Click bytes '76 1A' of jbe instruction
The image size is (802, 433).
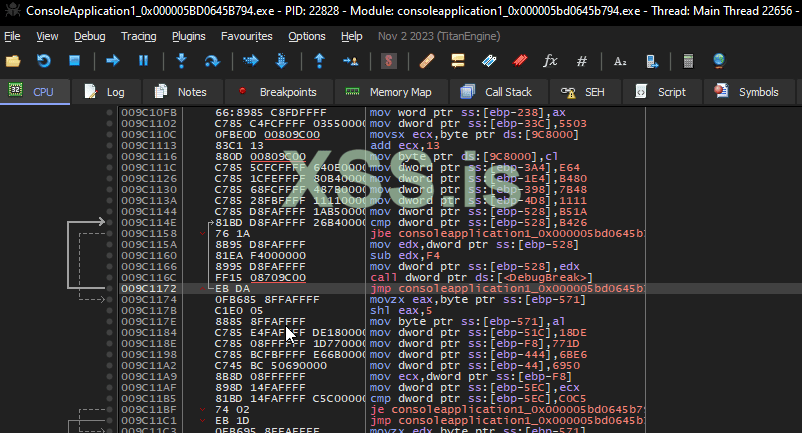coord(233,234)
